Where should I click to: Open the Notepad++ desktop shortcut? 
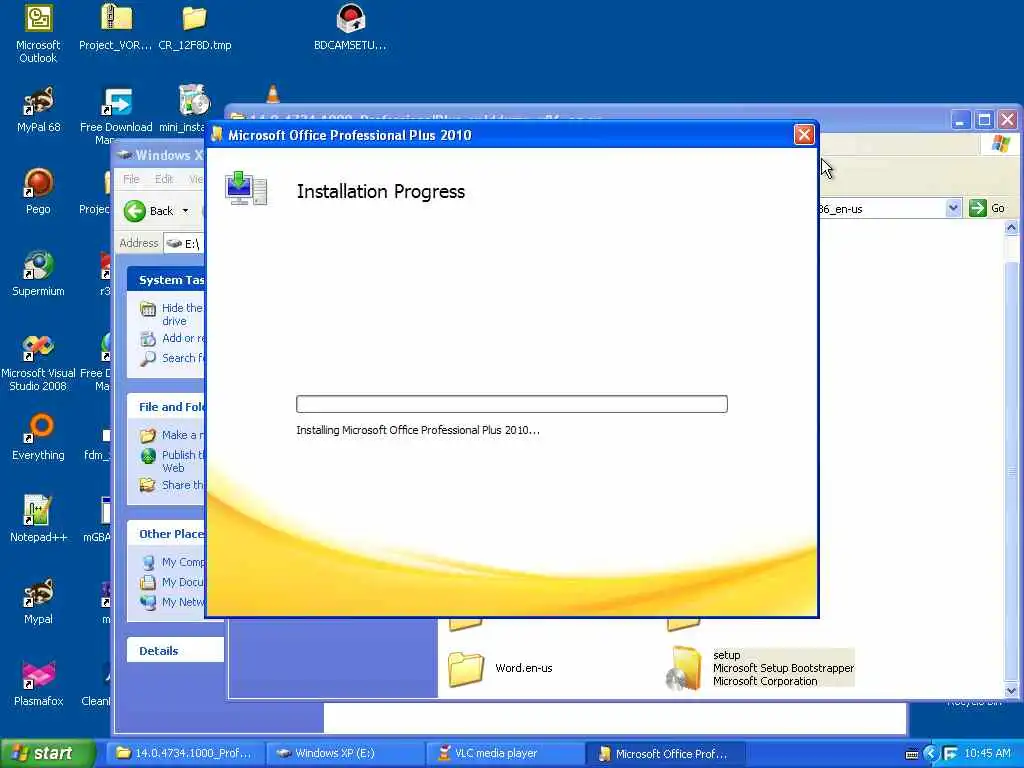(x=38, y=511)
